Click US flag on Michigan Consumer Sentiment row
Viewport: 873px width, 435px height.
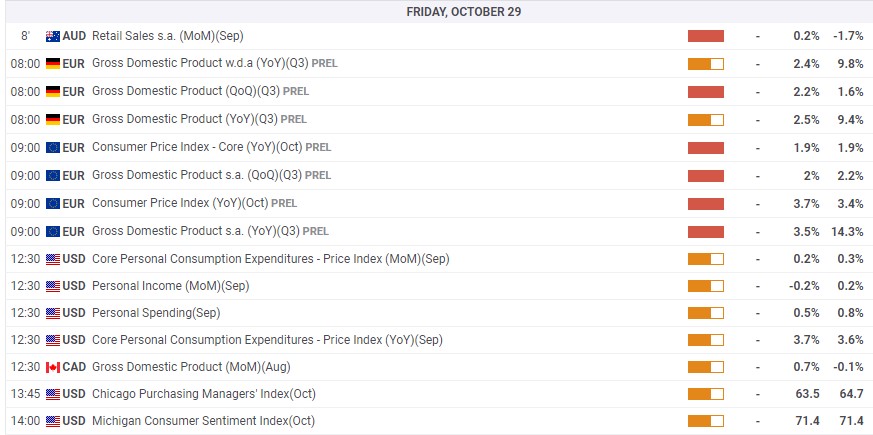coord(53,421)
